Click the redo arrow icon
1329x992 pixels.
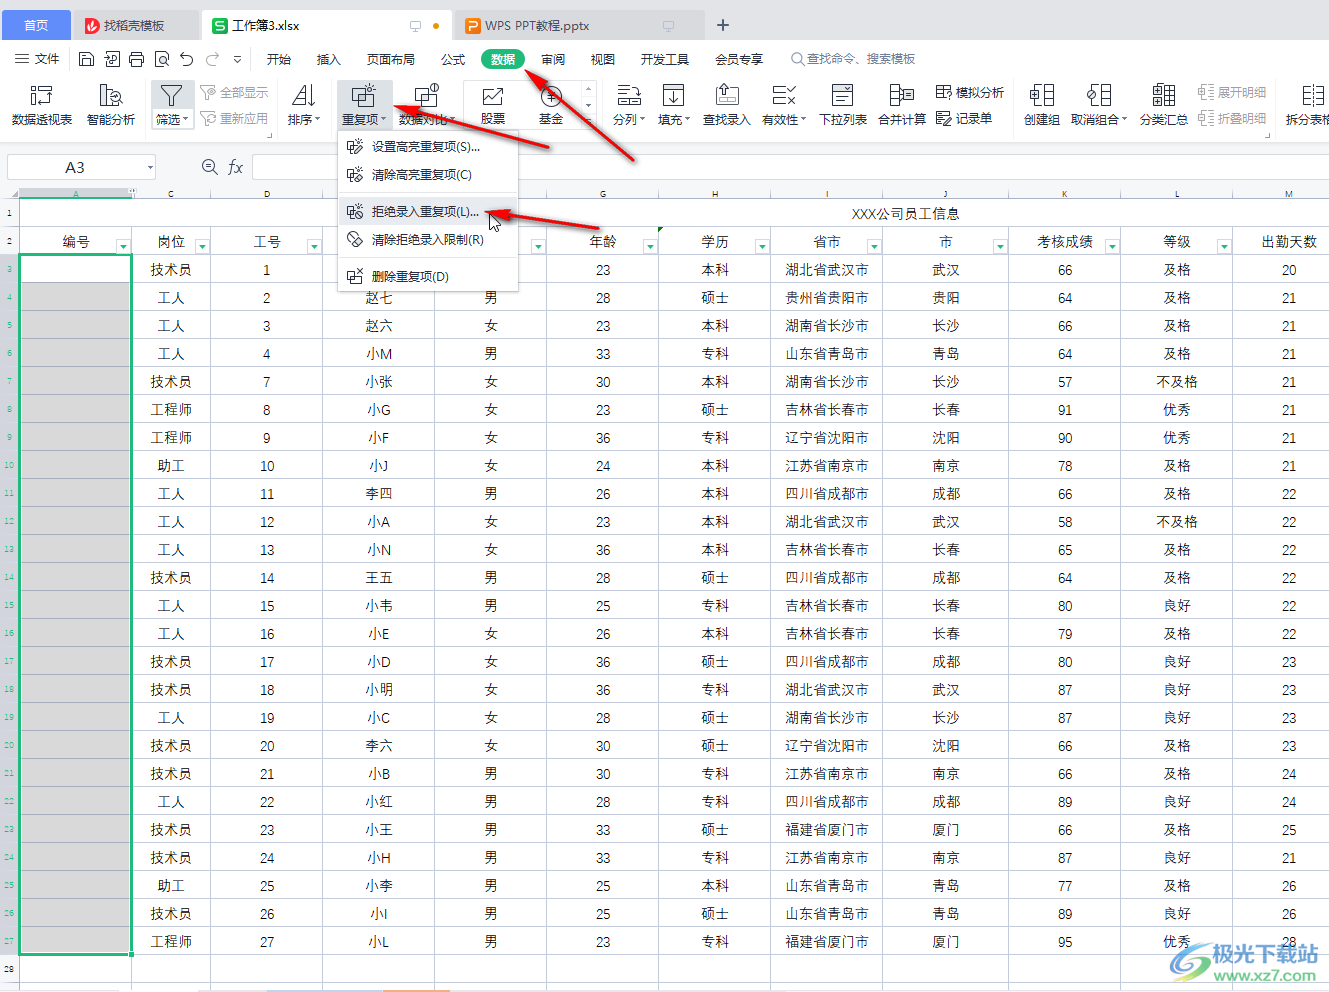(212, 59)
